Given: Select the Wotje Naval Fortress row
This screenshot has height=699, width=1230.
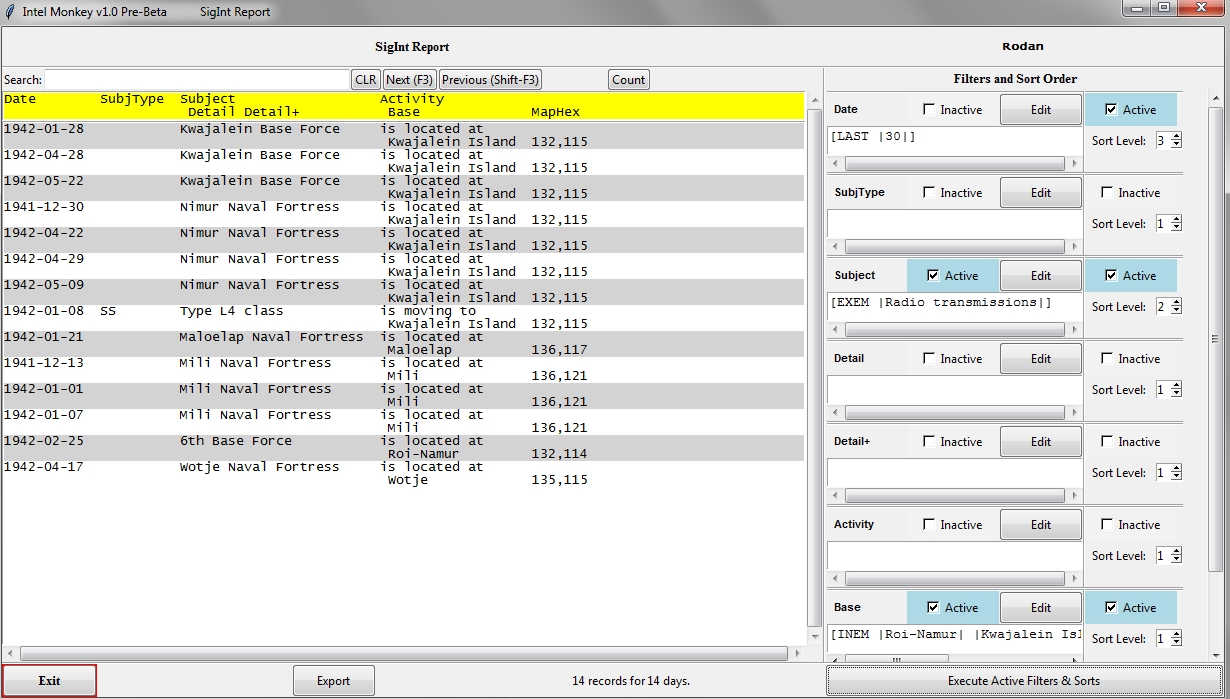Looking at the screenshot, I should pos(404,473).
